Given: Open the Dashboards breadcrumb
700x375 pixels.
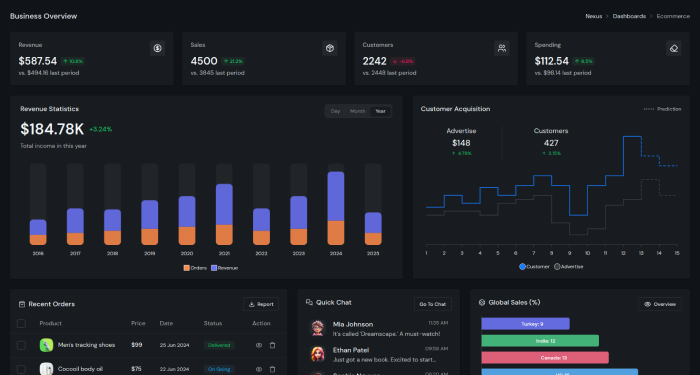Looking at the screenshot, I should (x=629, y=16).
